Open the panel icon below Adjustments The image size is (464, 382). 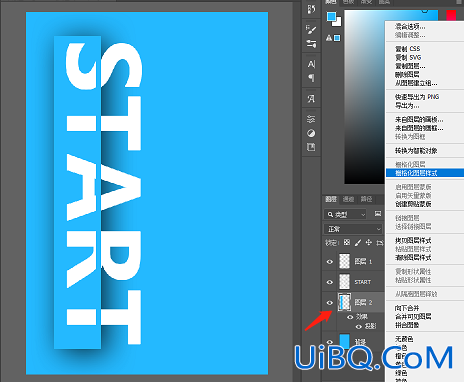311,147
